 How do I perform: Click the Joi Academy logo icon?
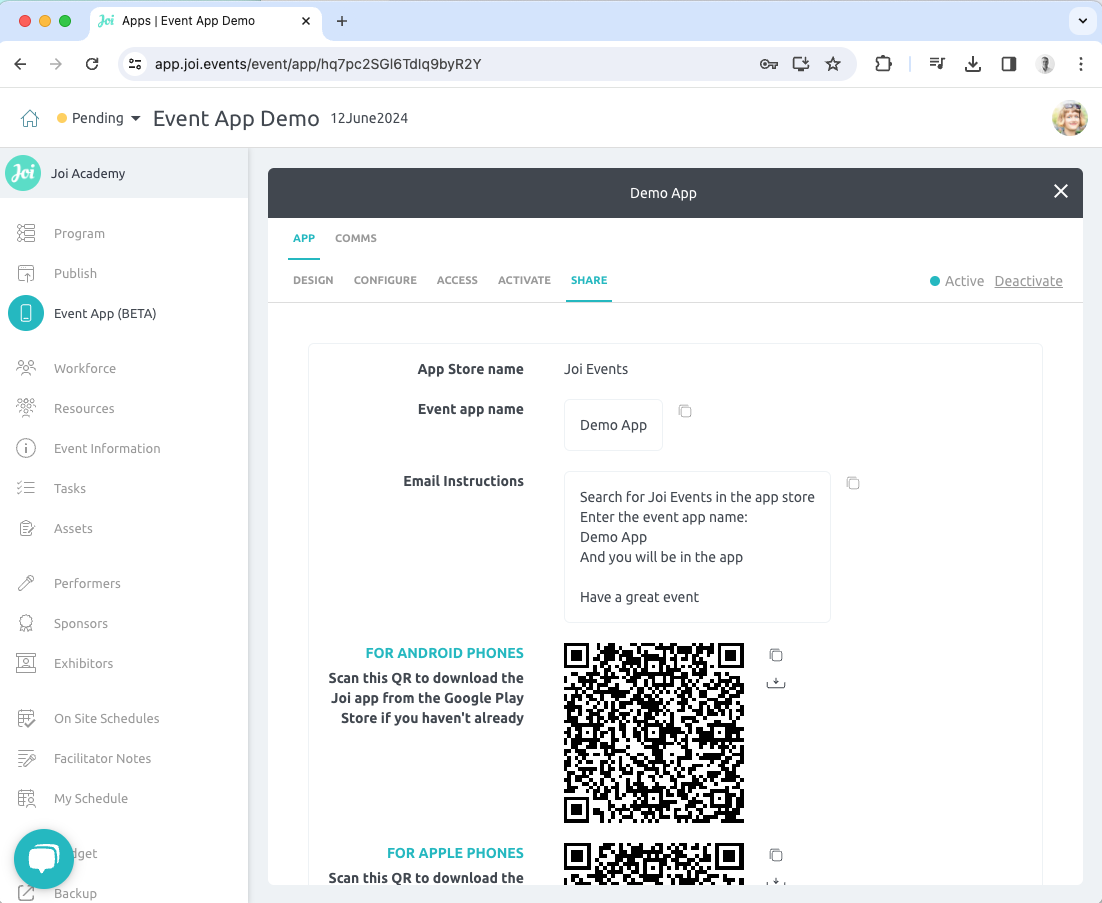click(23, 173)
